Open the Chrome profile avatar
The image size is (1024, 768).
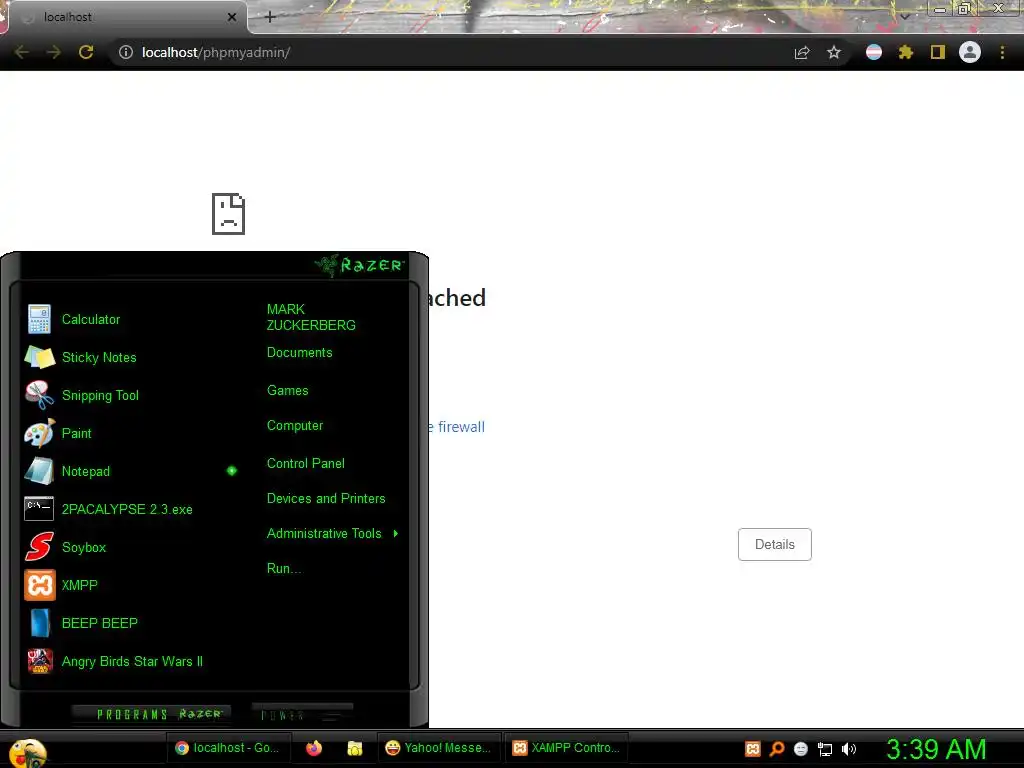pos(970,52)
